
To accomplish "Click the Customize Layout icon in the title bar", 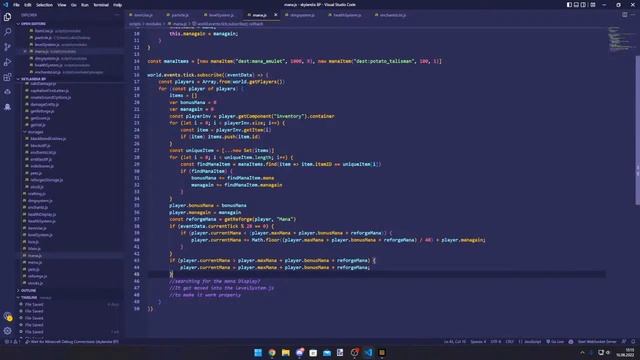I will click(593, 4).
